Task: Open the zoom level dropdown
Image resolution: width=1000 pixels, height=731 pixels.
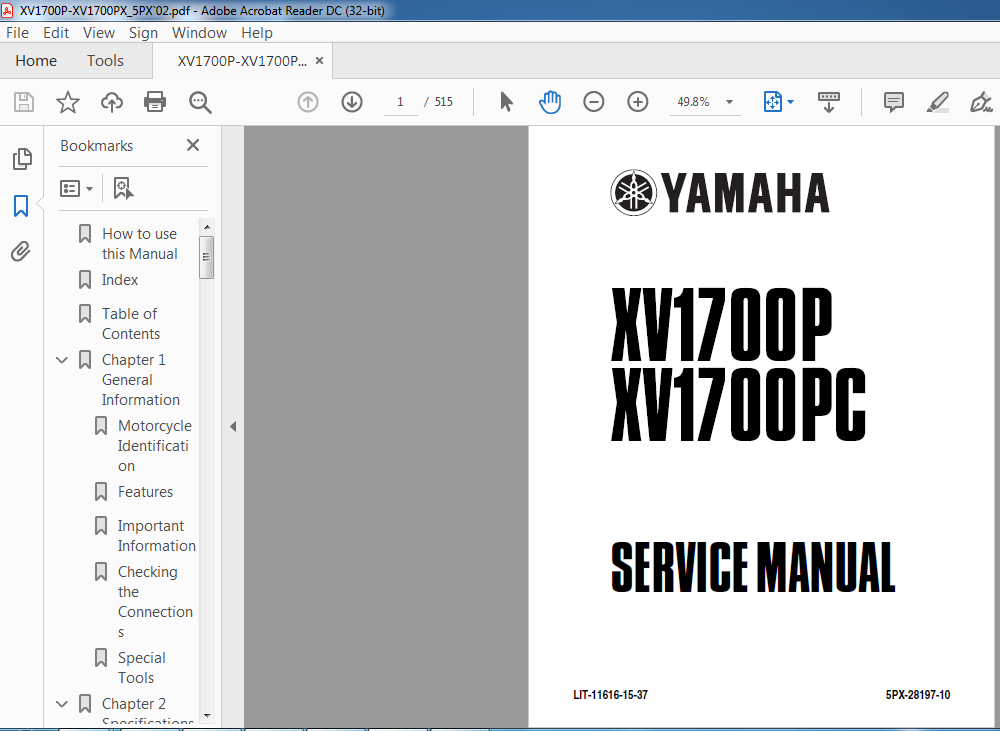Action: tap(730, 102)
